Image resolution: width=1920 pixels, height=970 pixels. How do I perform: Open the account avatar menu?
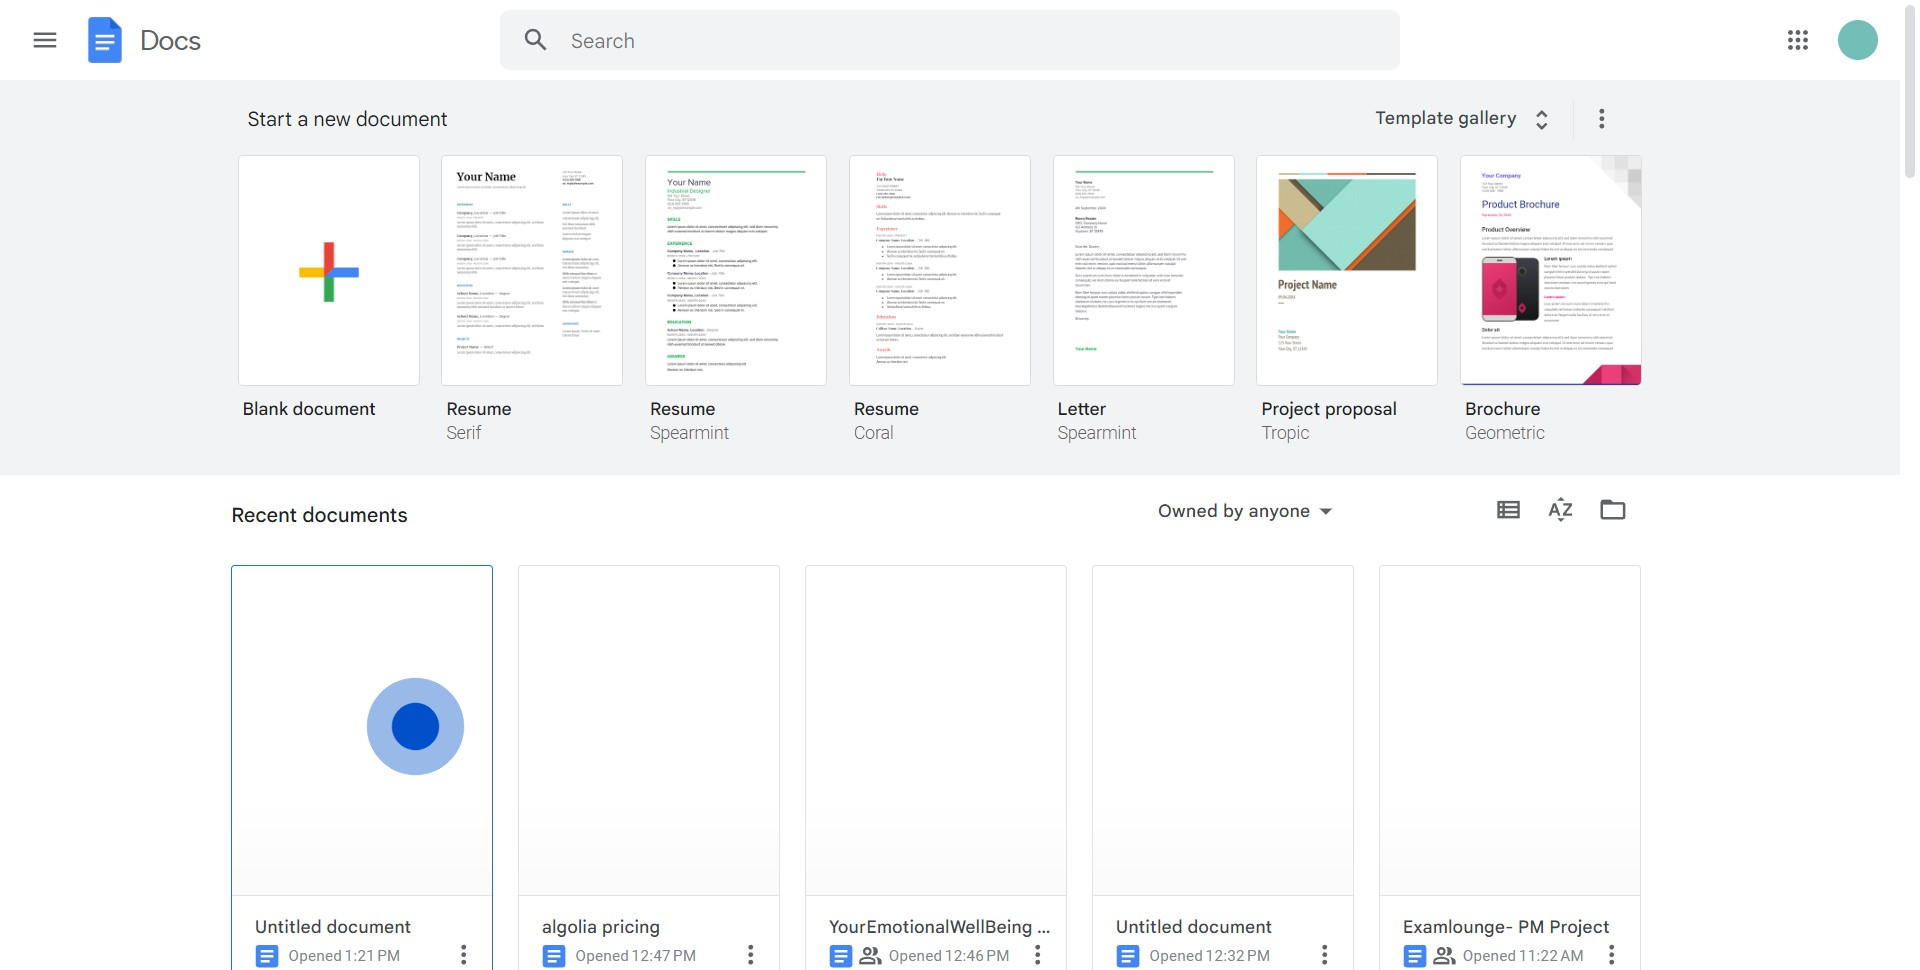pyautogui.click(x=1858, y=40)
